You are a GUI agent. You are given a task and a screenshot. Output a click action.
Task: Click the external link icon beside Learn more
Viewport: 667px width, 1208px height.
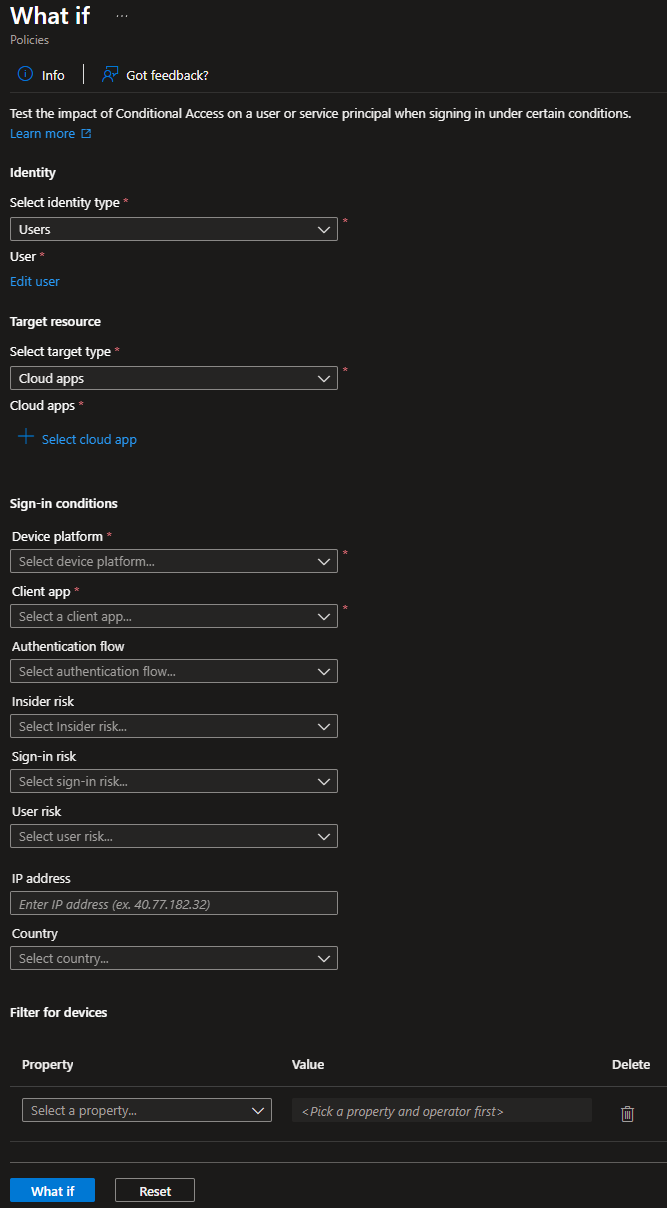(86, 134)
